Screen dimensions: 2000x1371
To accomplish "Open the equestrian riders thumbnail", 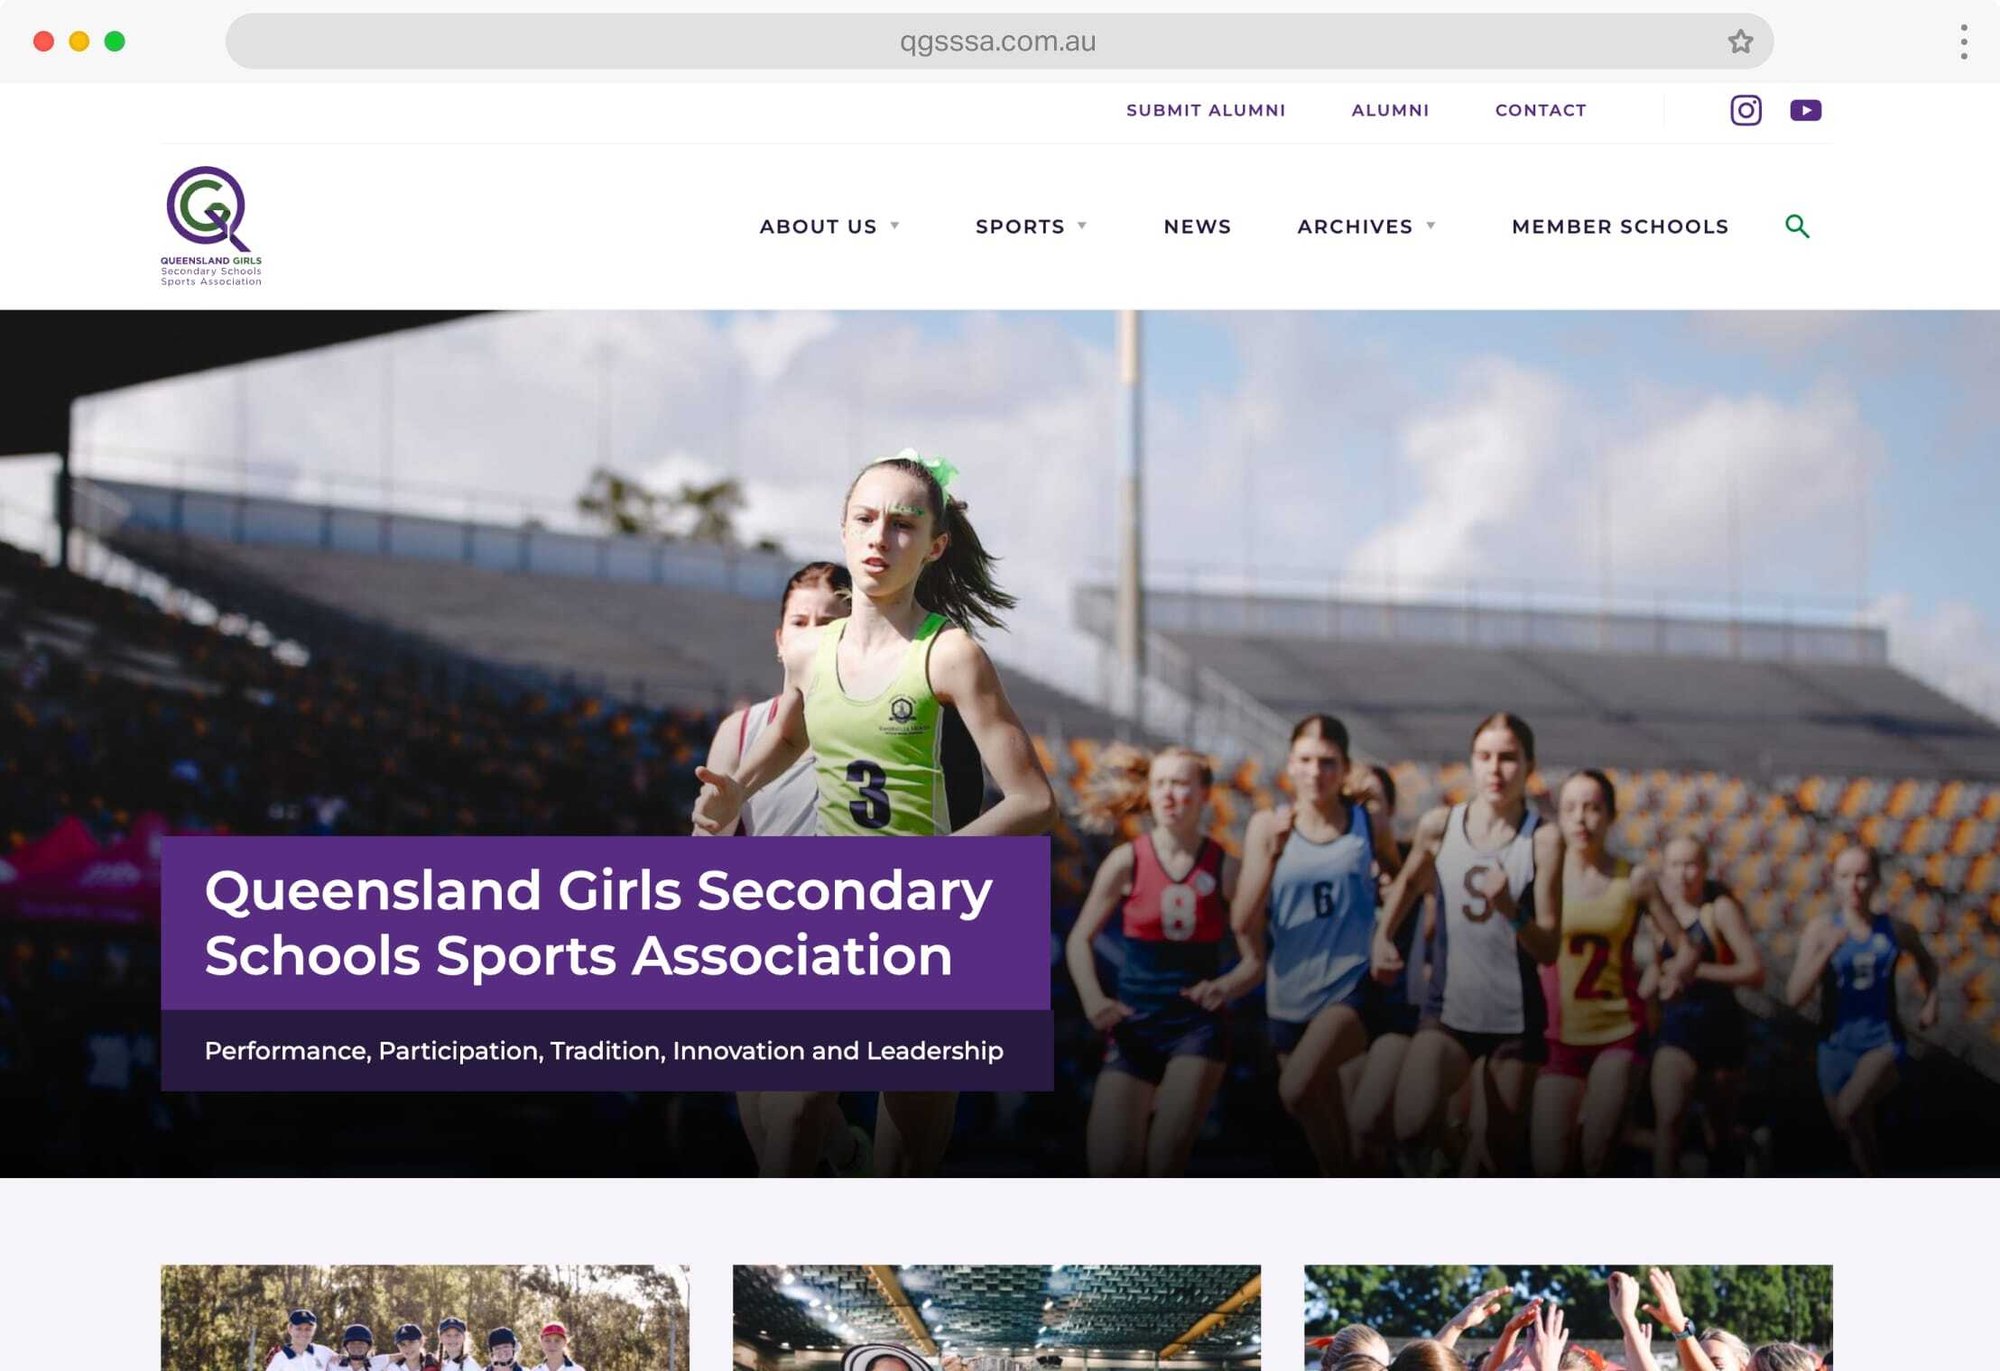I will [425, 1317].
